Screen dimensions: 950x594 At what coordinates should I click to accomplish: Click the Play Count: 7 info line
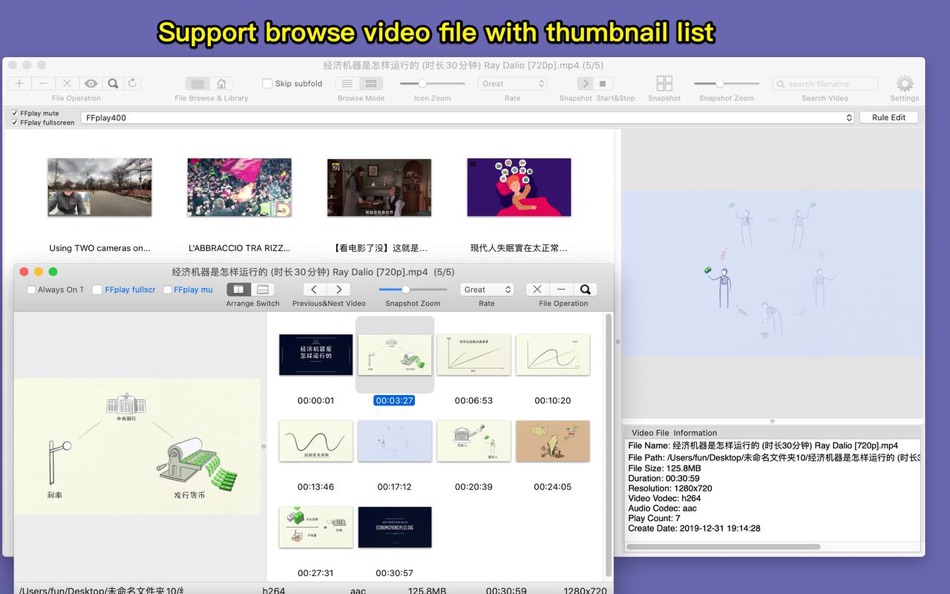pos(654,518)
